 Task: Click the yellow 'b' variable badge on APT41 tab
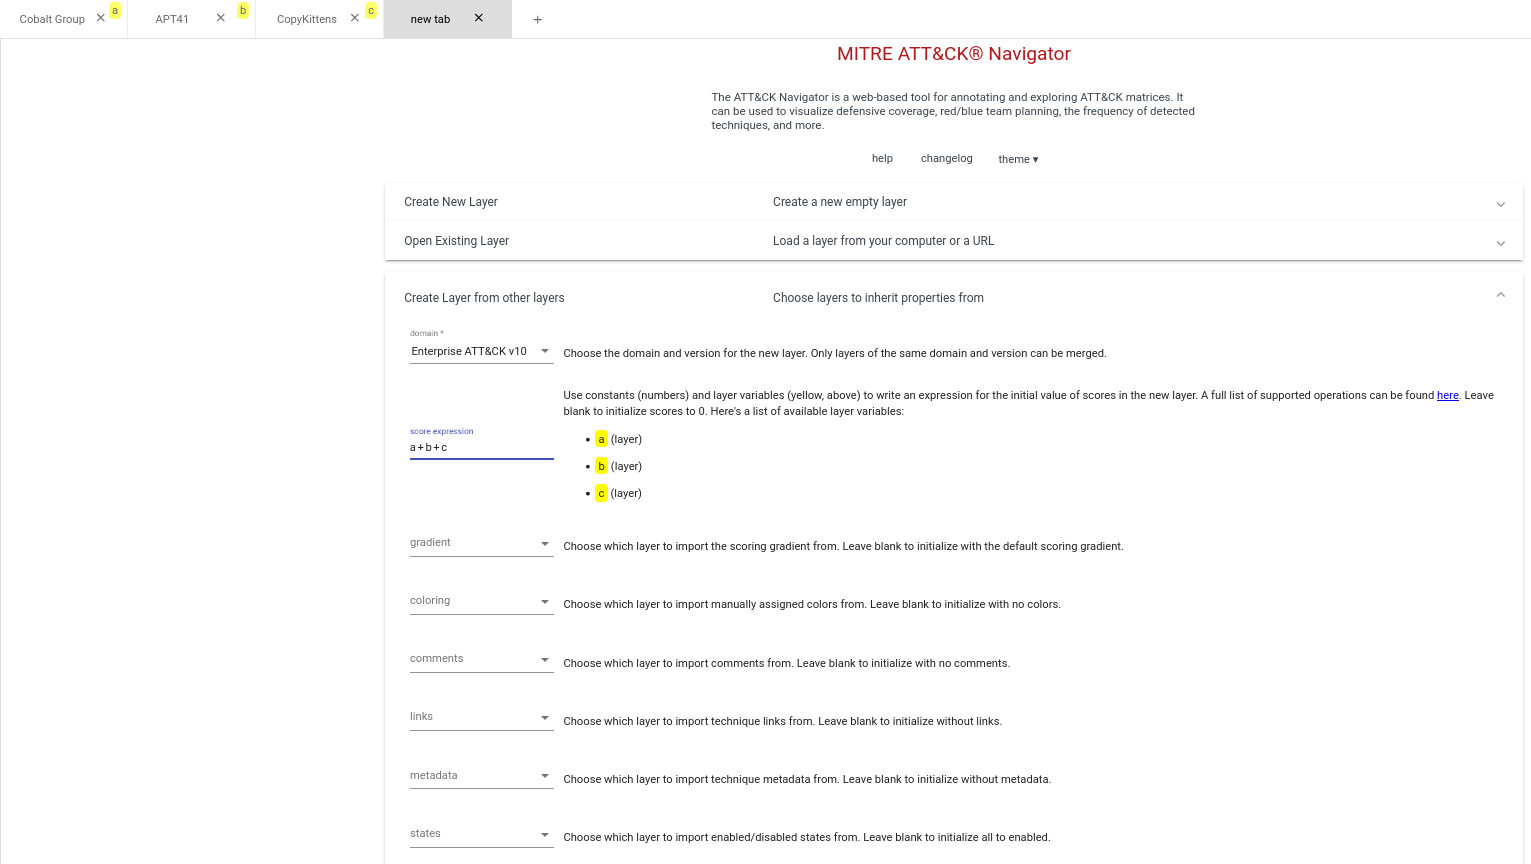(243, 10)
